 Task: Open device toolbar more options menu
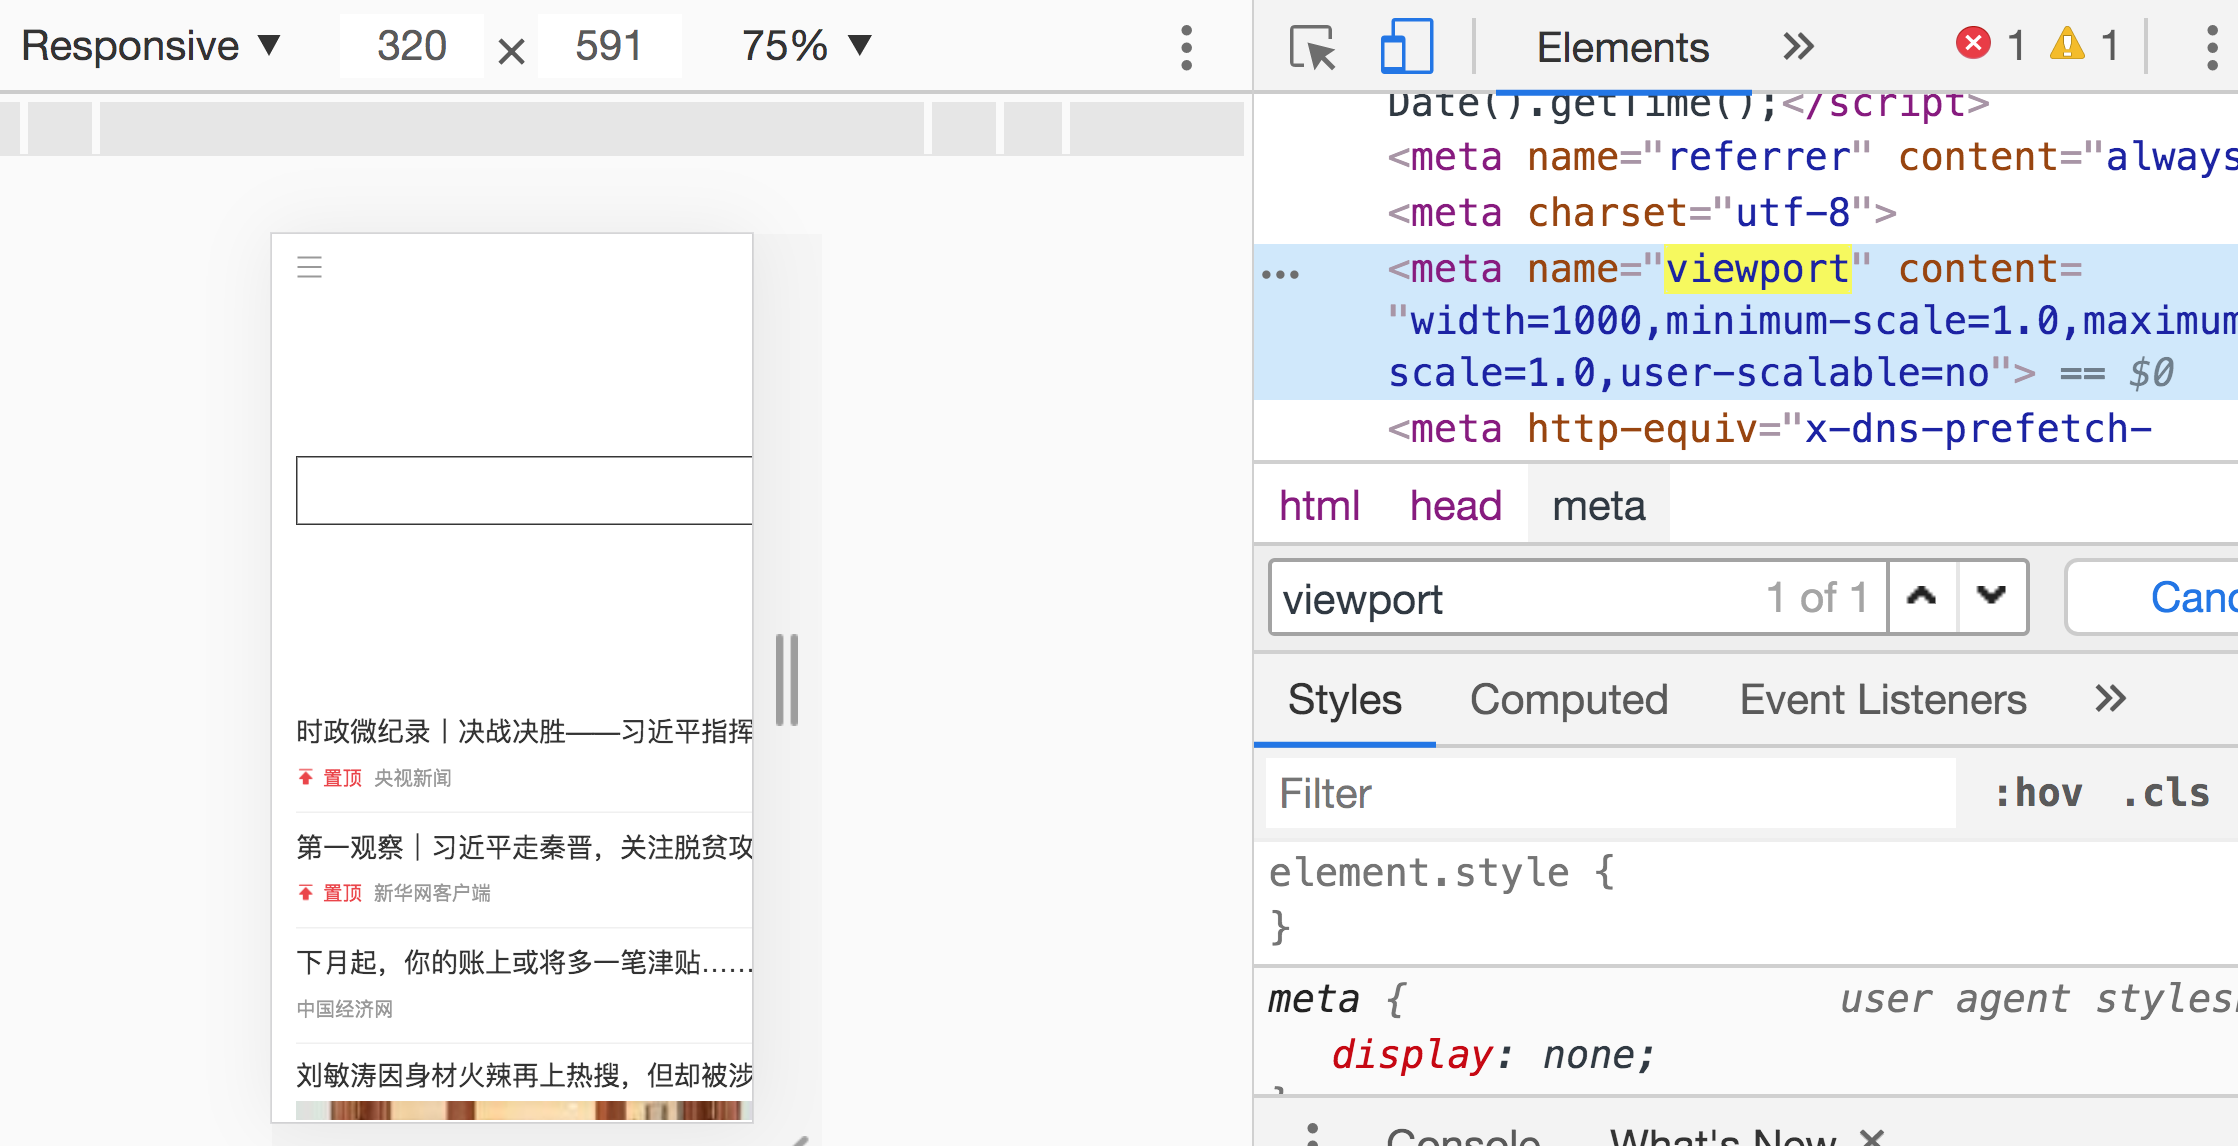[x=1186, y=47]
